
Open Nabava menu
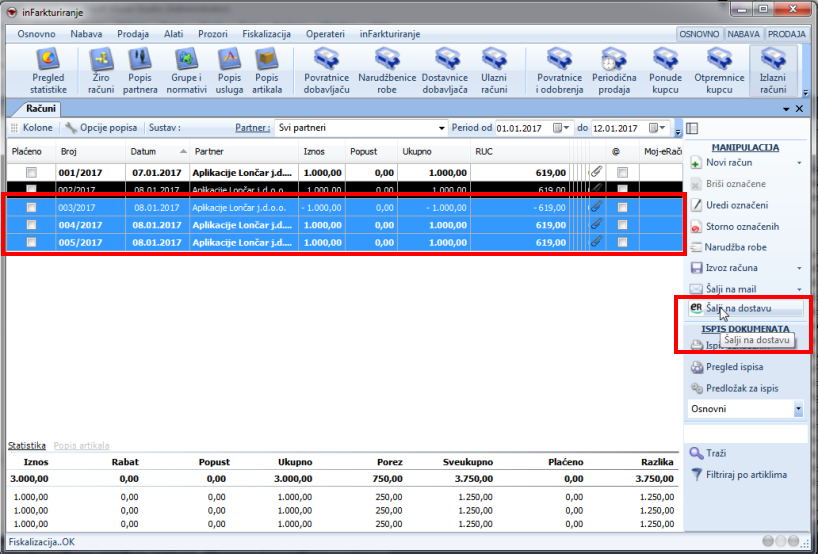click(86, 34)
